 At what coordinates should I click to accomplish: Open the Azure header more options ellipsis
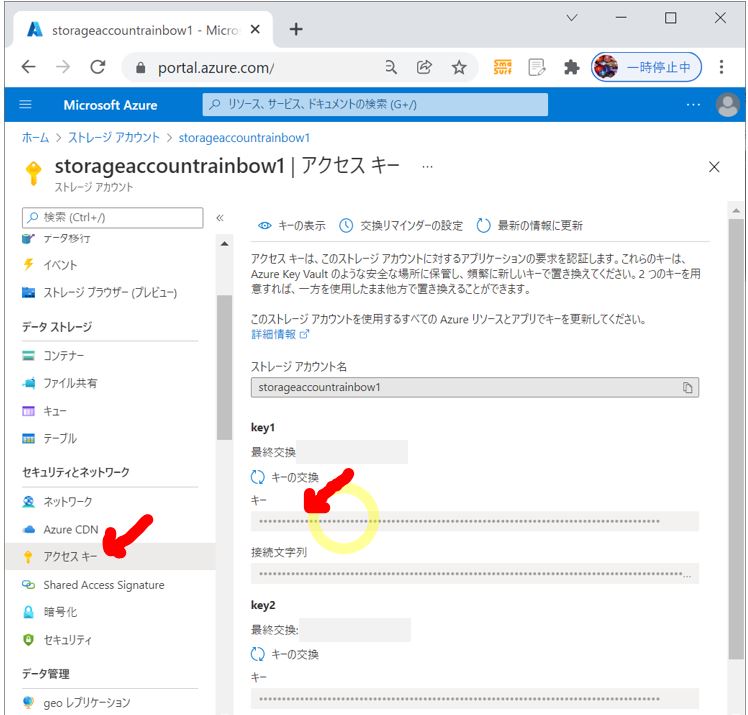[693, 104]
